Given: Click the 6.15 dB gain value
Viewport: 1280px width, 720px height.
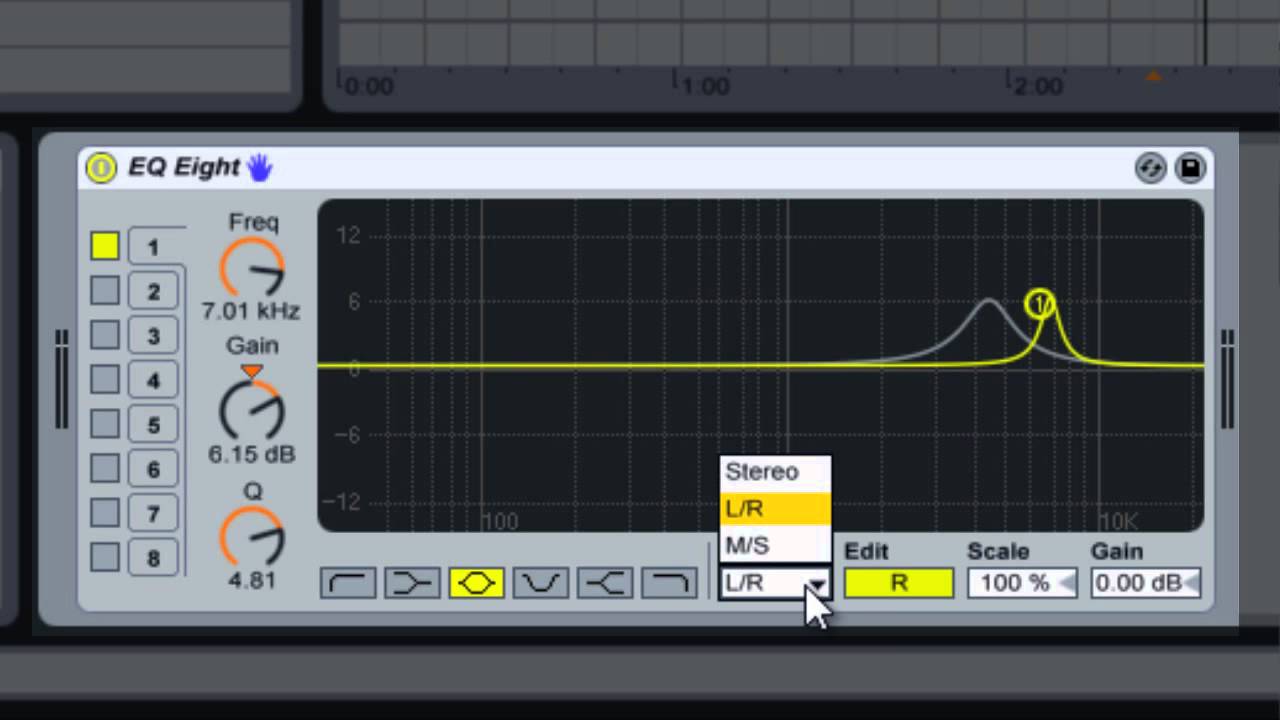Looking at the screenshot, I should point(251,455).
